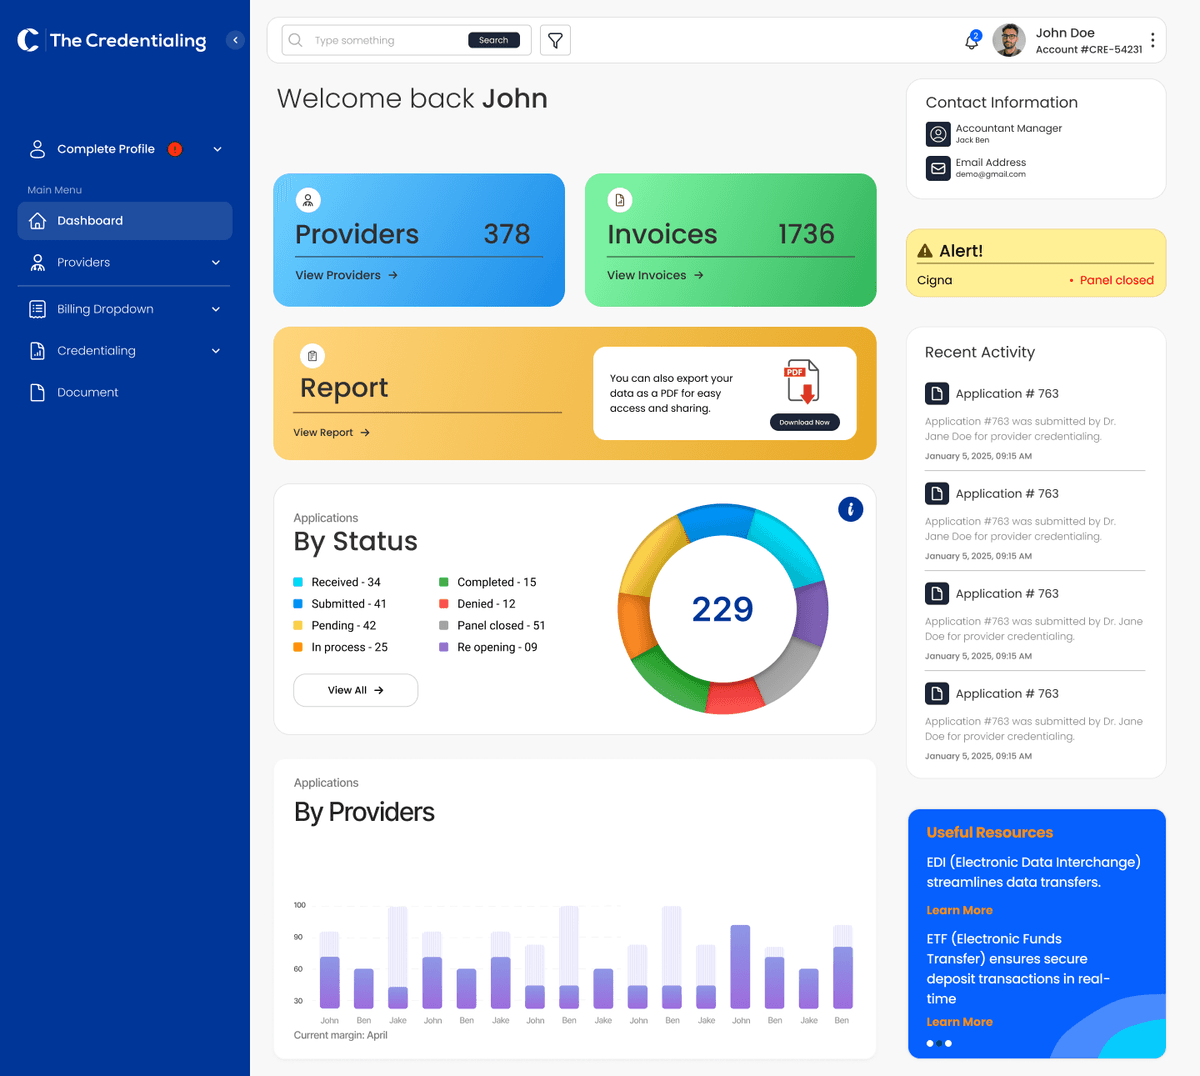Screen dimensions: 1200x1076
Task: Open Document from the sidebar
Action: (x=87, y=393)
